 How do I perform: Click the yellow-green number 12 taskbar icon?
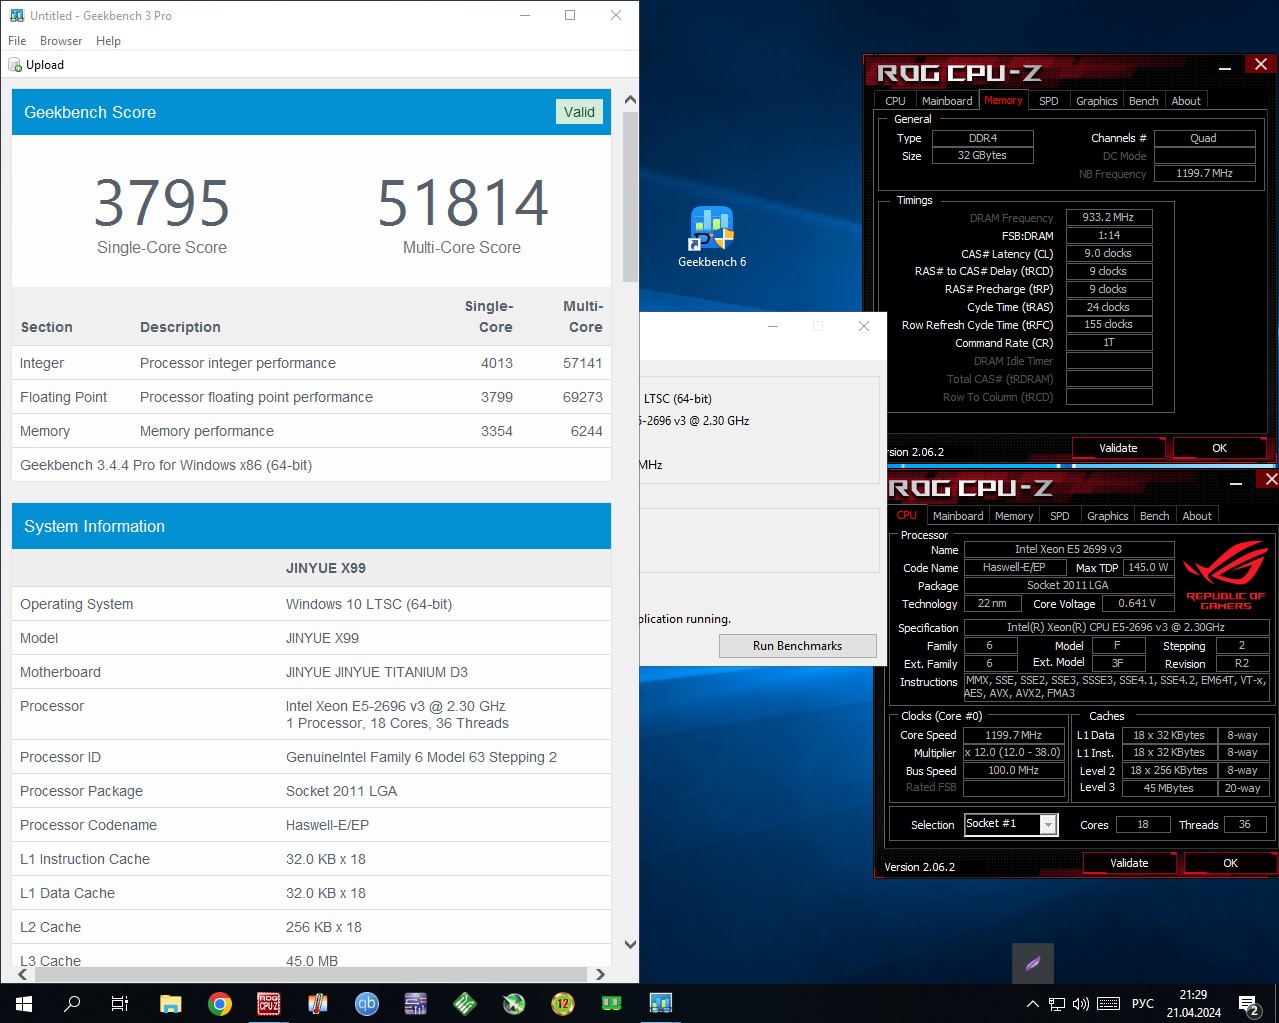click(x=563, y=1003)
